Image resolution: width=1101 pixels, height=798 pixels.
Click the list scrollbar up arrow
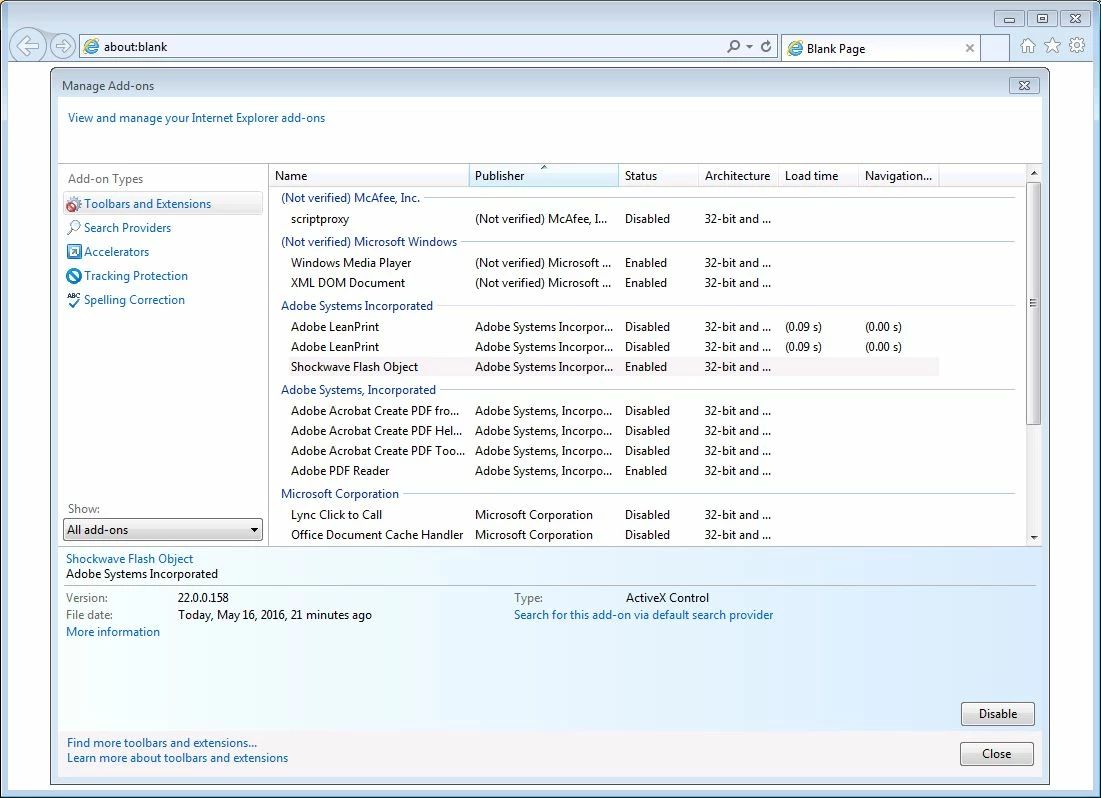(x=1034, y=173)
